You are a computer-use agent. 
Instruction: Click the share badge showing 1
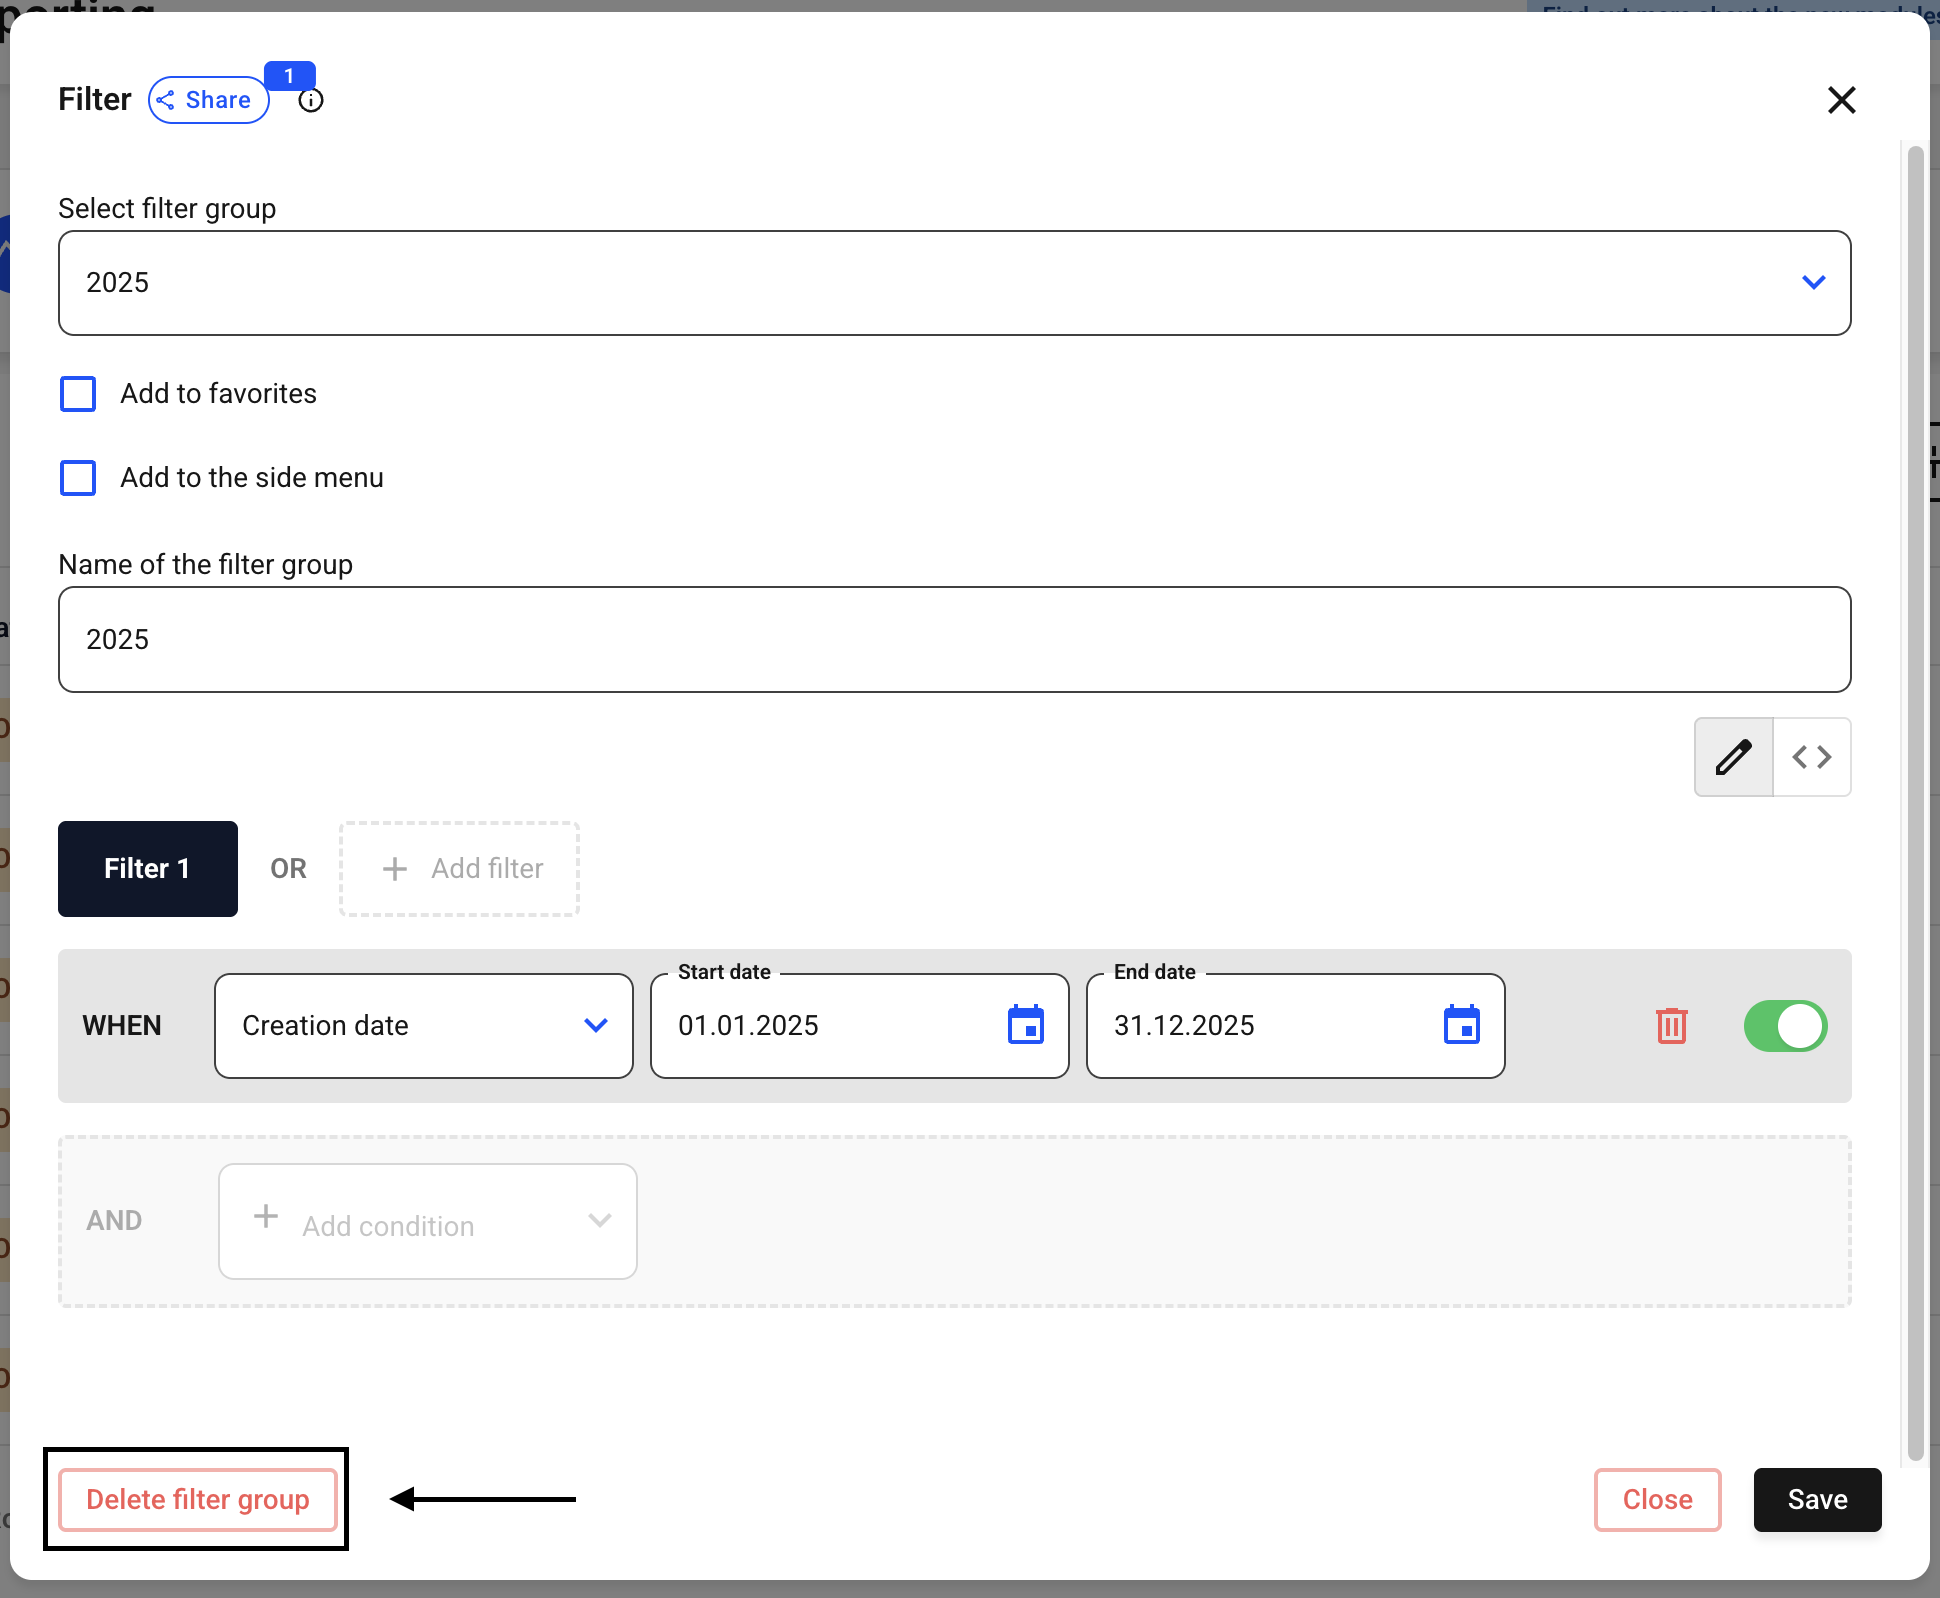(290, 76)
